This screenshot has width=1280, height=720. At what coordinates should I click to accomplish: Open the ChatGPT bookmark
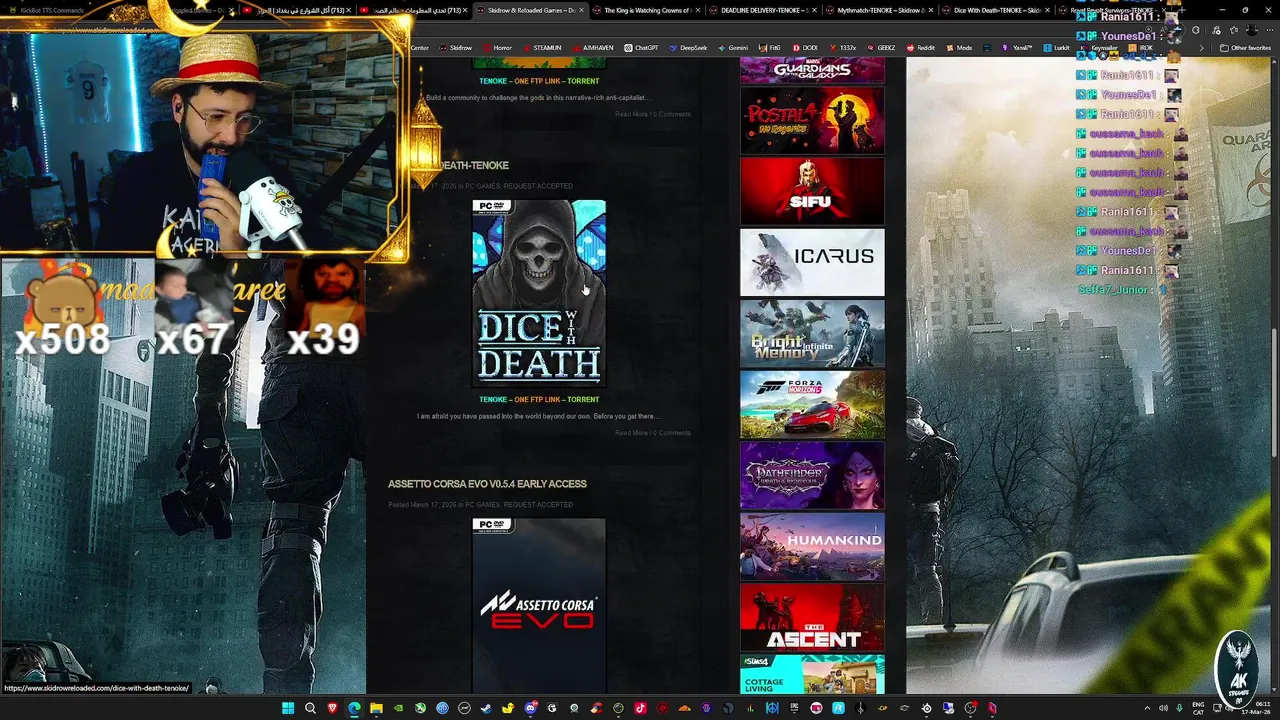(x=641, y=47)
